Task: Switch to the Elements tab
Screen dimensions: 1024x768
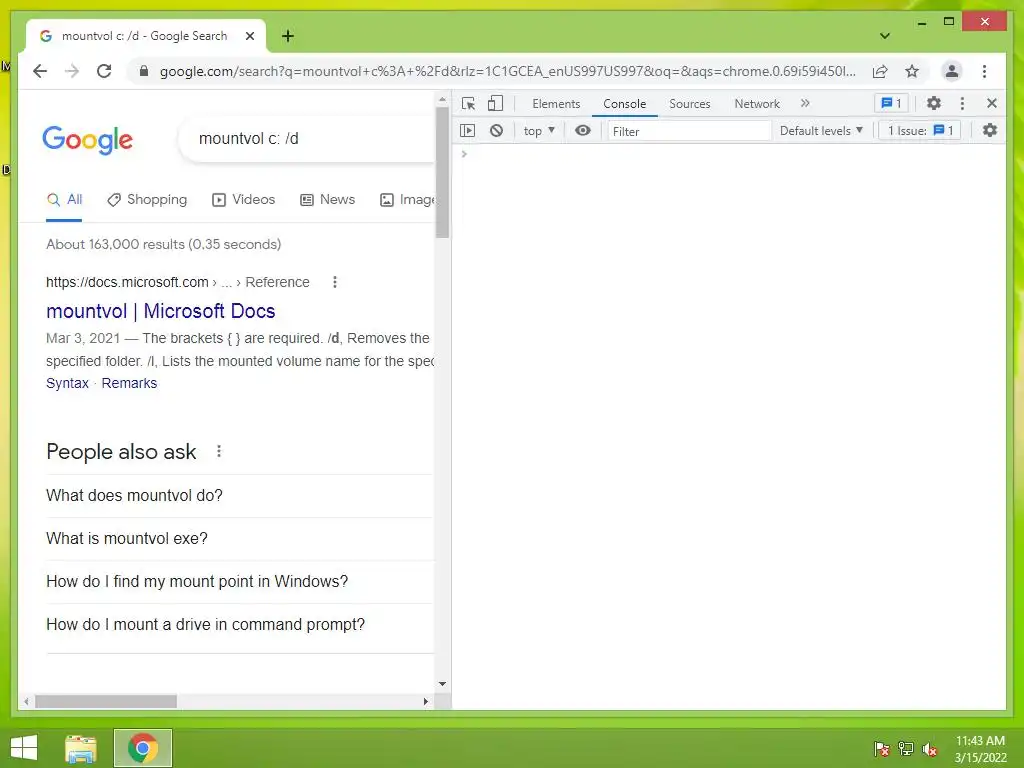Action: pos(556,104)
